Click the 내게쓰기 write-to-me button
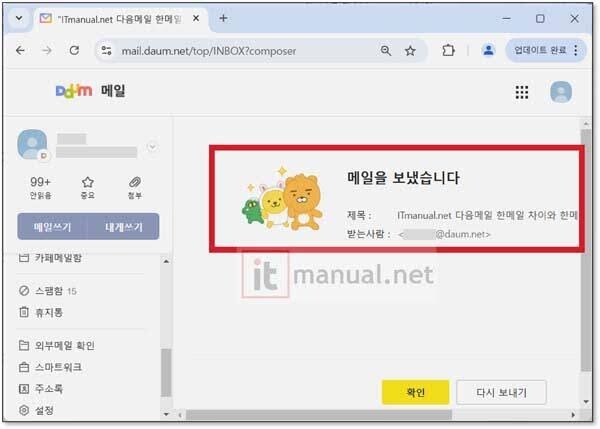The image size is (600, 429). pos(124,227)
